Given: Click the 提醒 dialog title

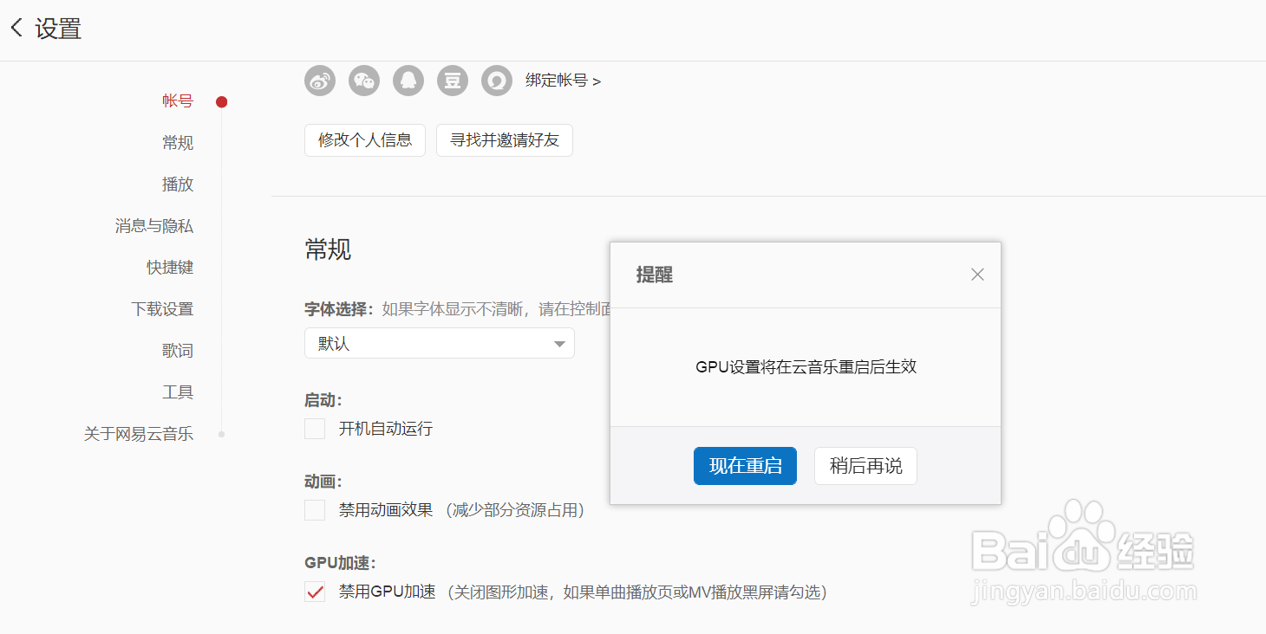Looking at the screenshot, I should click(x=655, y=275).
